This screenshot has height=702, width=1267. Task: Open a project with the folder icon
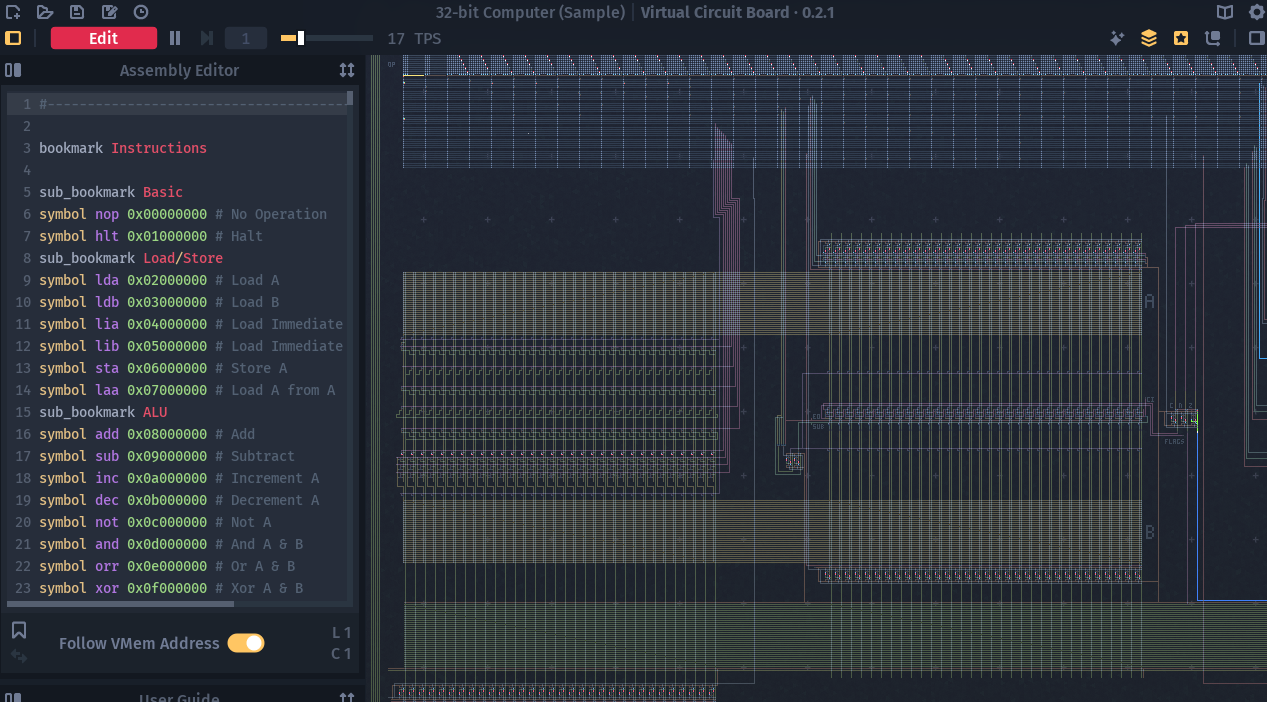tap(45, 12)
